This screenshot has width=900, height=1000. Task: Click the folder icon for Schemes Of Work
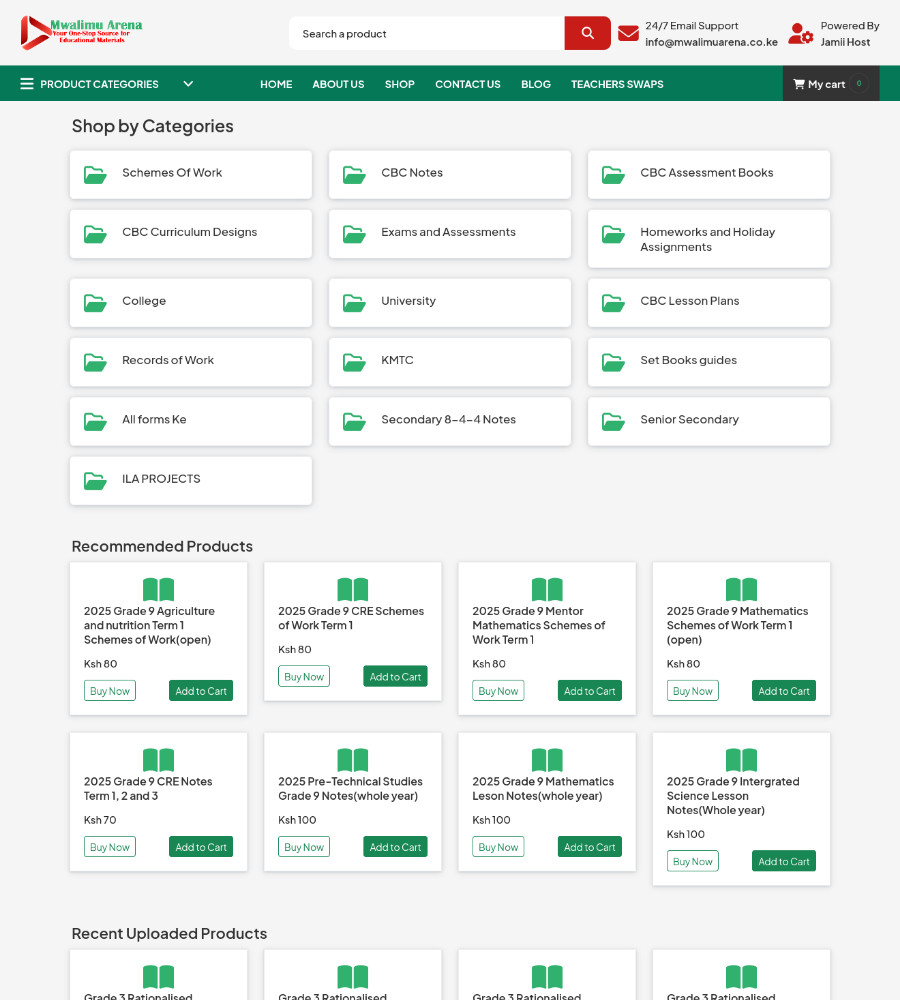(x=95, y=174)
